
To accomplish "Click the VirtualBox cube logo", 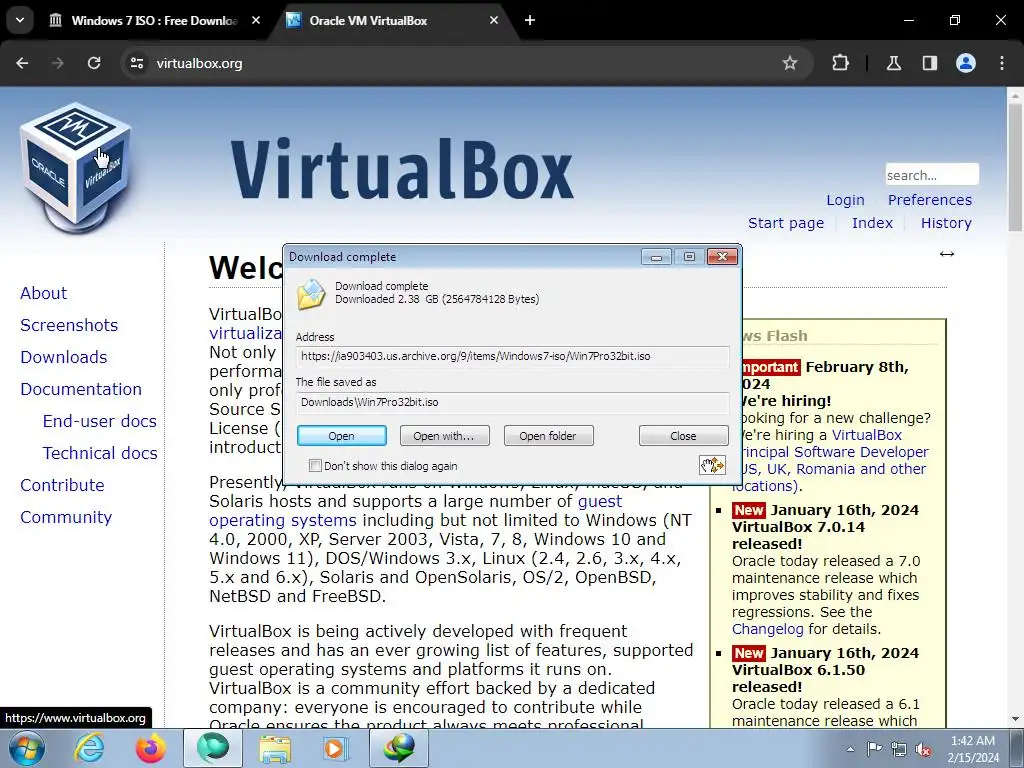I will coord(76,167).
